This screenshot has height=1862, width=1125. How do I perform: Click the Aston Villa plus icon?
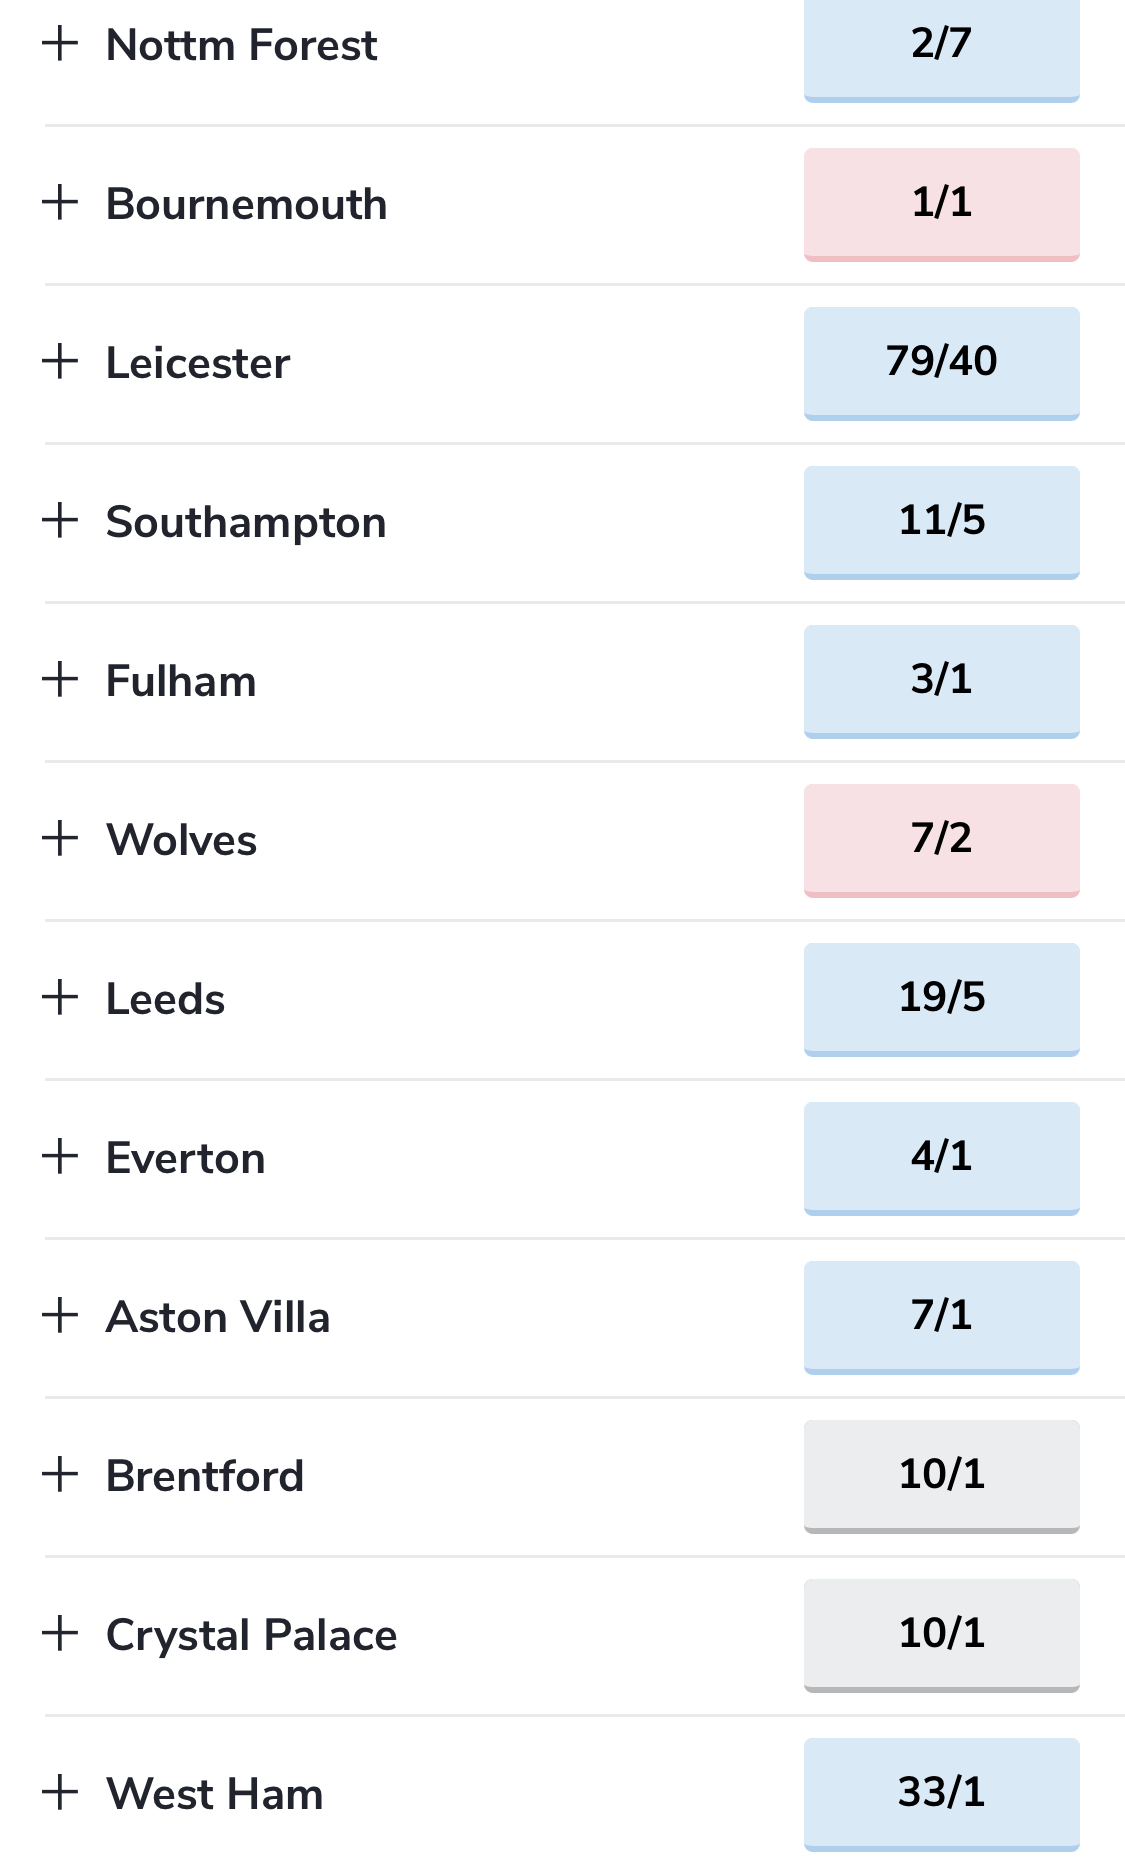click(60, 1315)
